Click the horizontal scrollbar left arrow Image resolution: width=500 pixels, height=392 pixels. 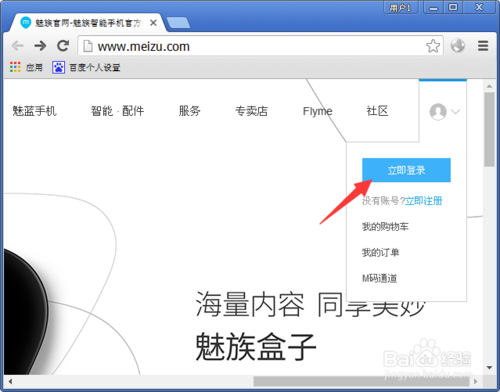click(10, 381)
